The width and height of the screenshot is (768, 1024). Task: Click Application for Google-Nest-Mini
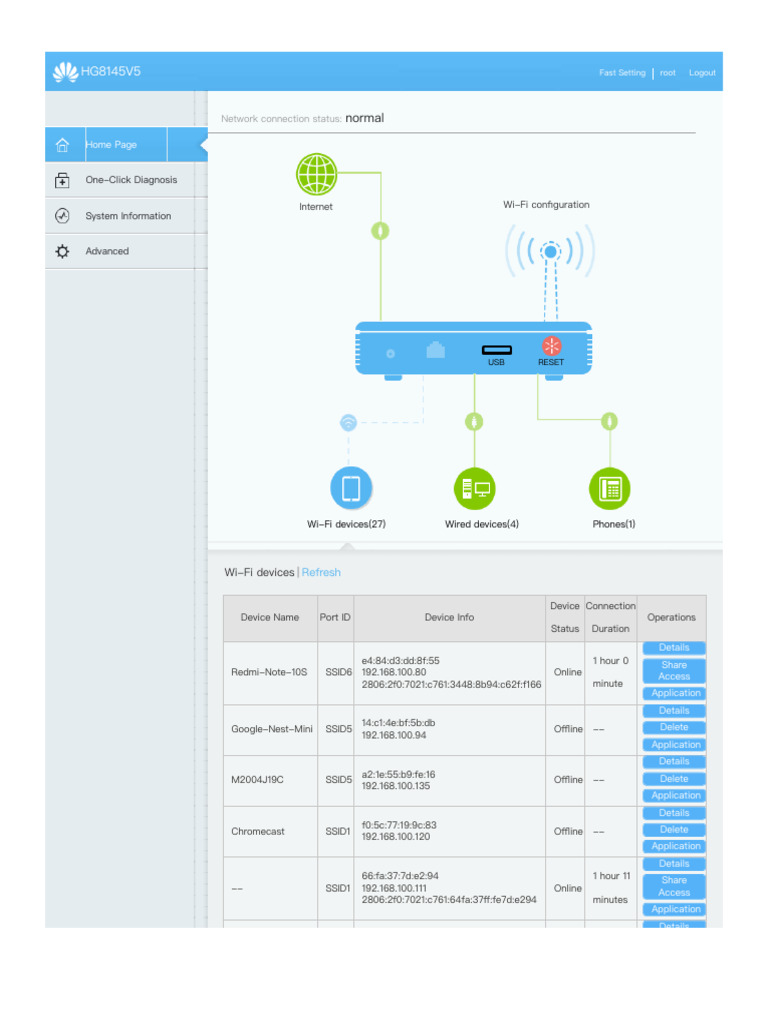[674, 745]
